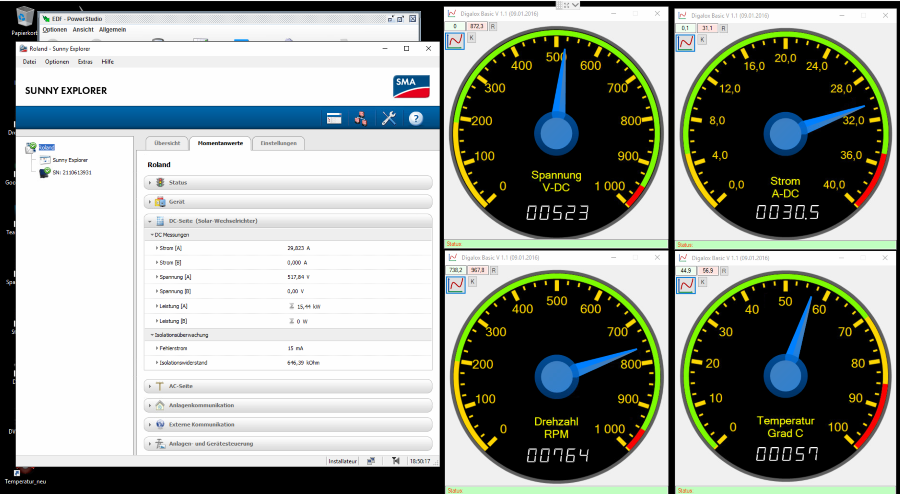Expand the Externe Kommunikation section

pyautogui.click(x=150, y=425)
